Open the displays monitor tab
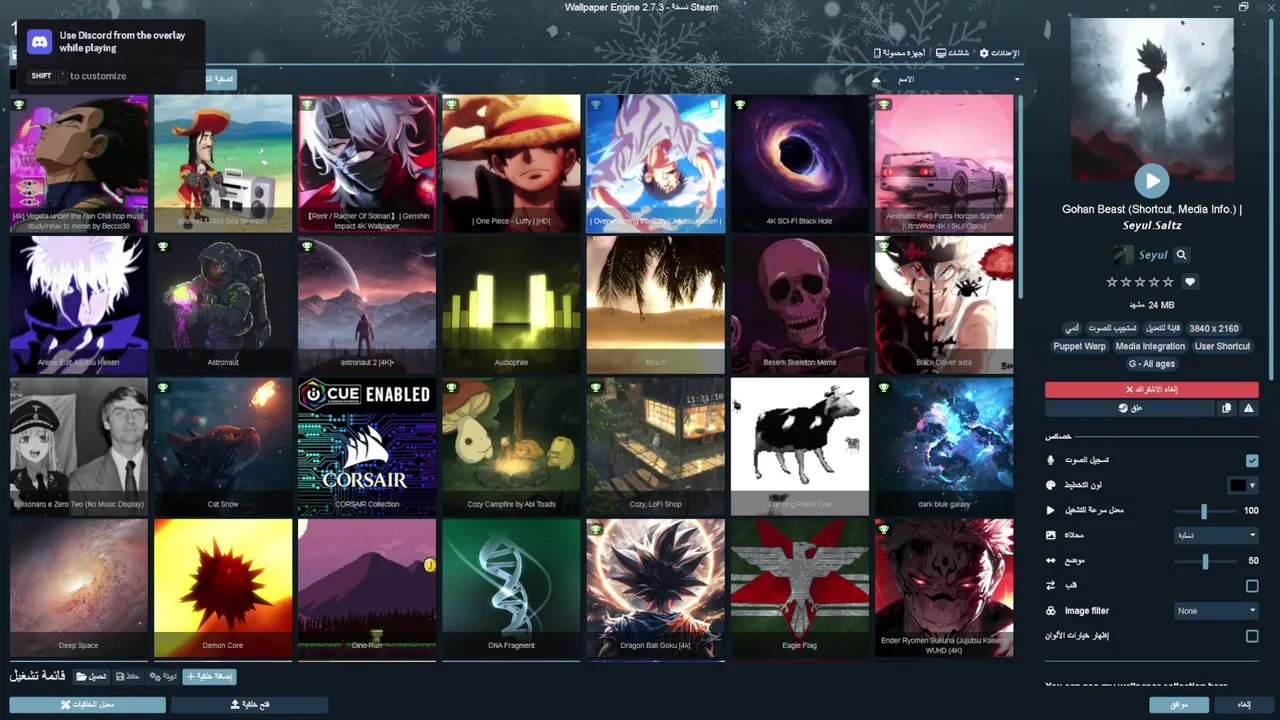The width and height of the screenshot is (1280, 720). coord(952,53)
